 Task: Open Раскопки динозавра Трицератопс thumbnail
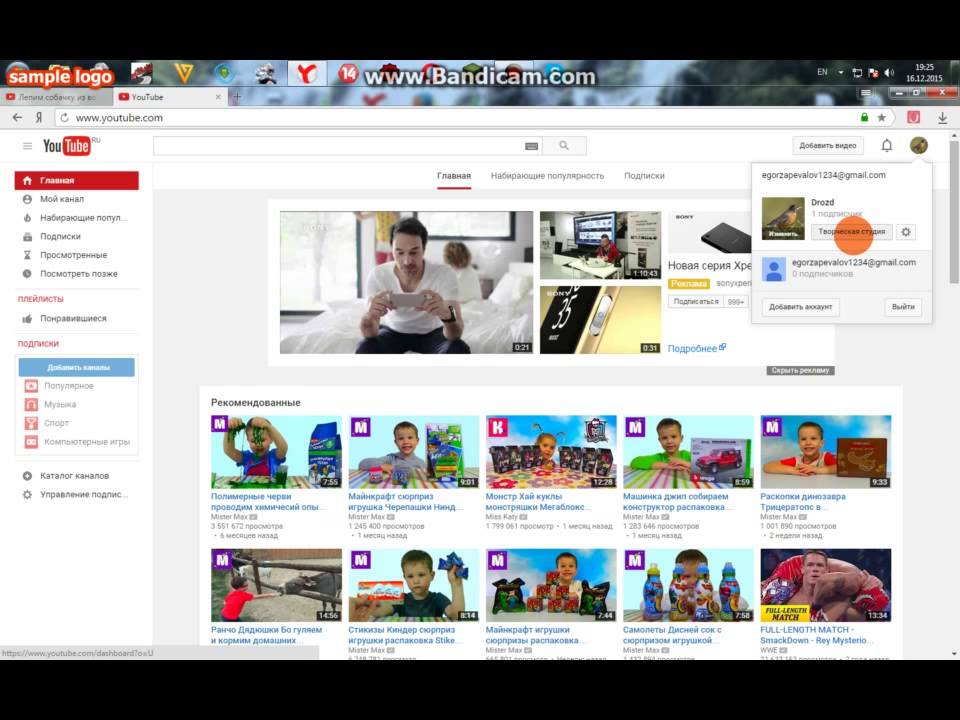pos(826,452)
